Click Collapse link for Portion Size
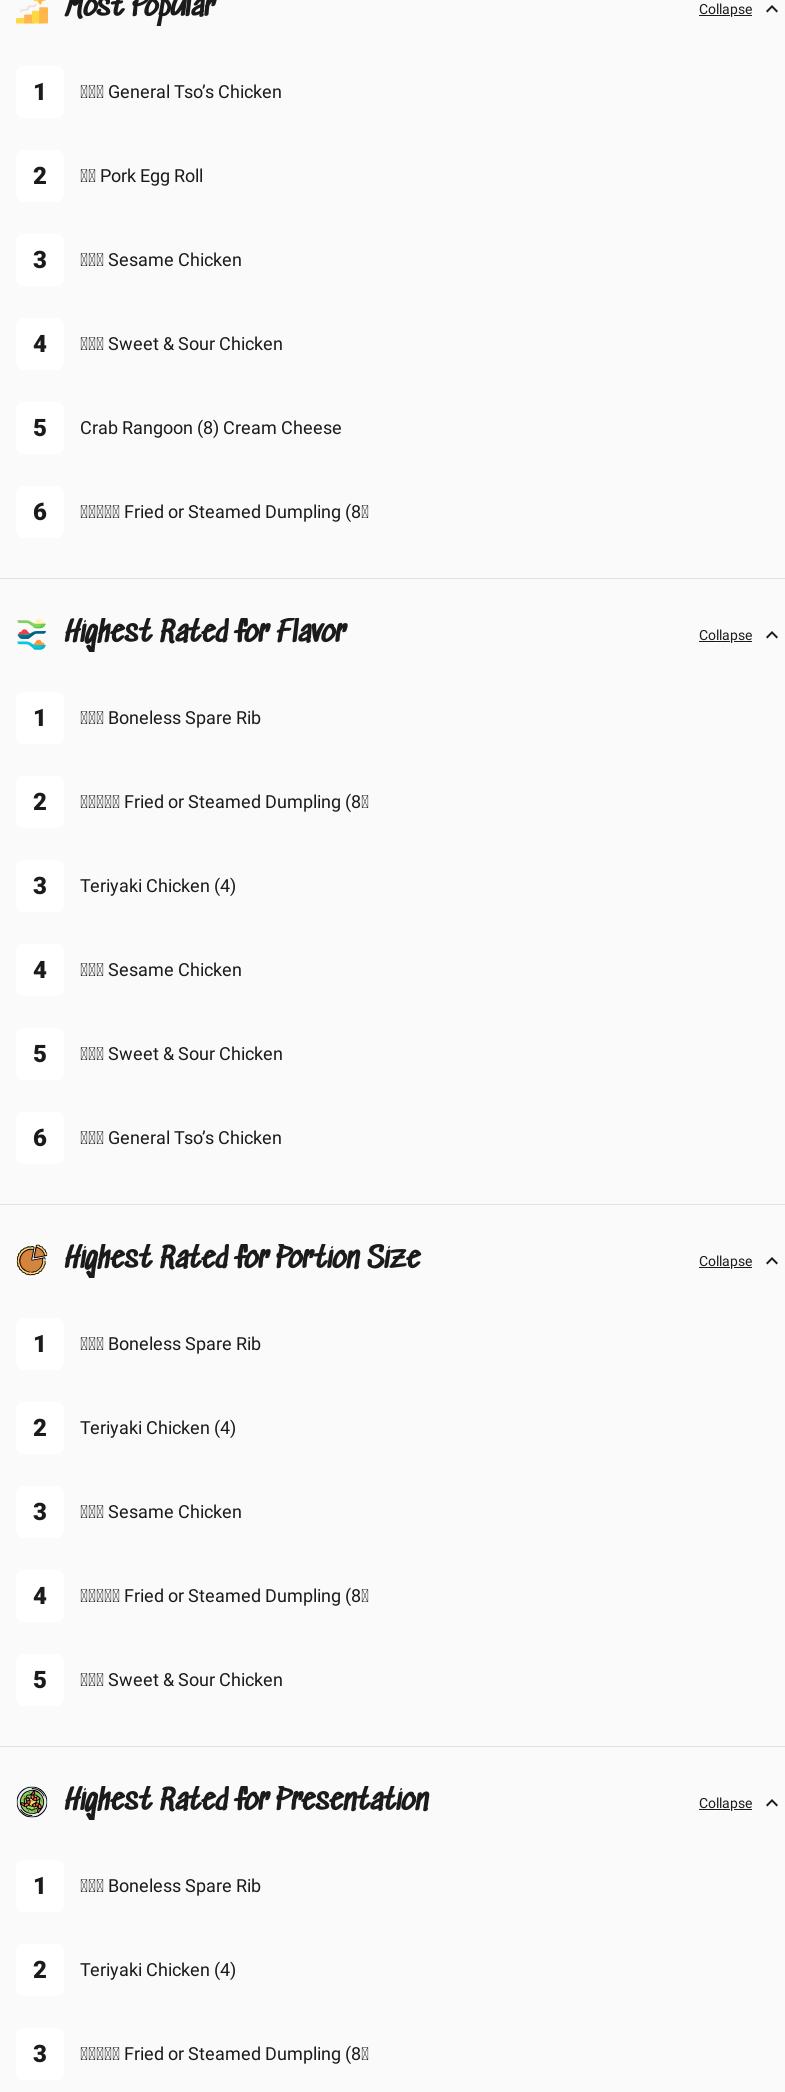The width and height of the screenshot is (785, 2092). (725, 1261)
